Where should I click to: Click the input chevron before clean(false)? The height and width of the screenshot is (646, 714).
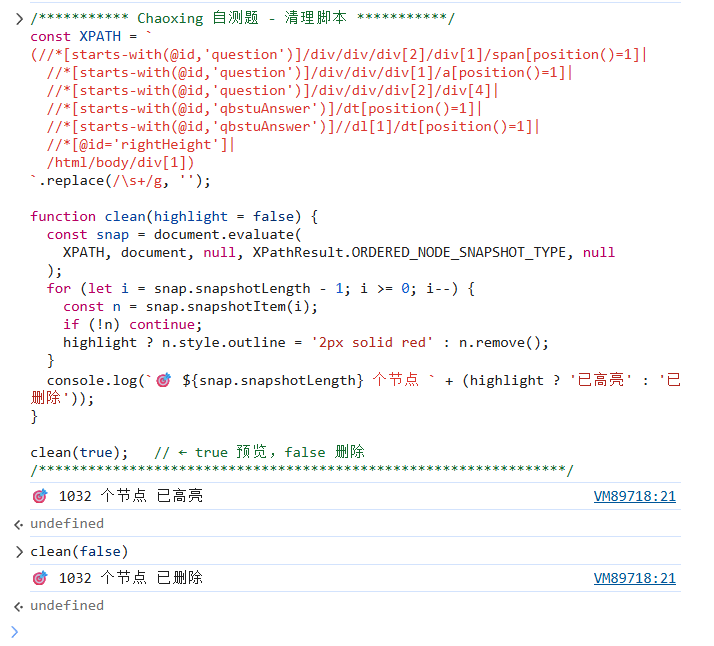point(18,552)
